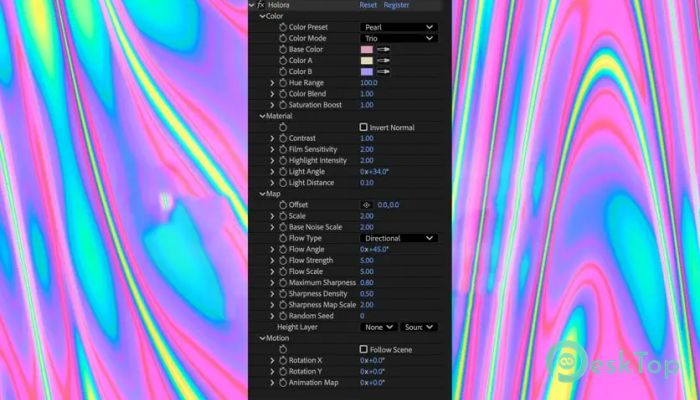The height and width of the screenshot is (400, 700).
Task: Toggle the Offset stopwatch
Action: click(x=283, y=205)
